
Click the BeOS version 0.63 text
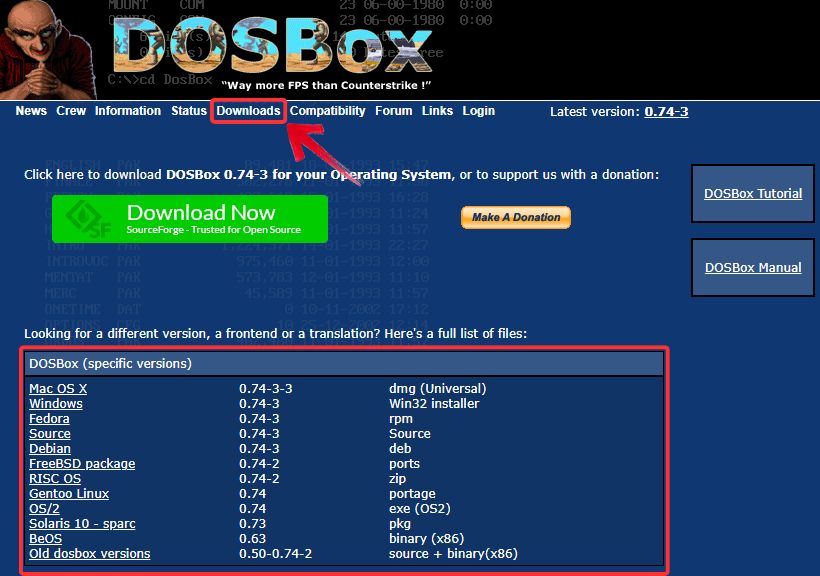(x=253, y=539)
